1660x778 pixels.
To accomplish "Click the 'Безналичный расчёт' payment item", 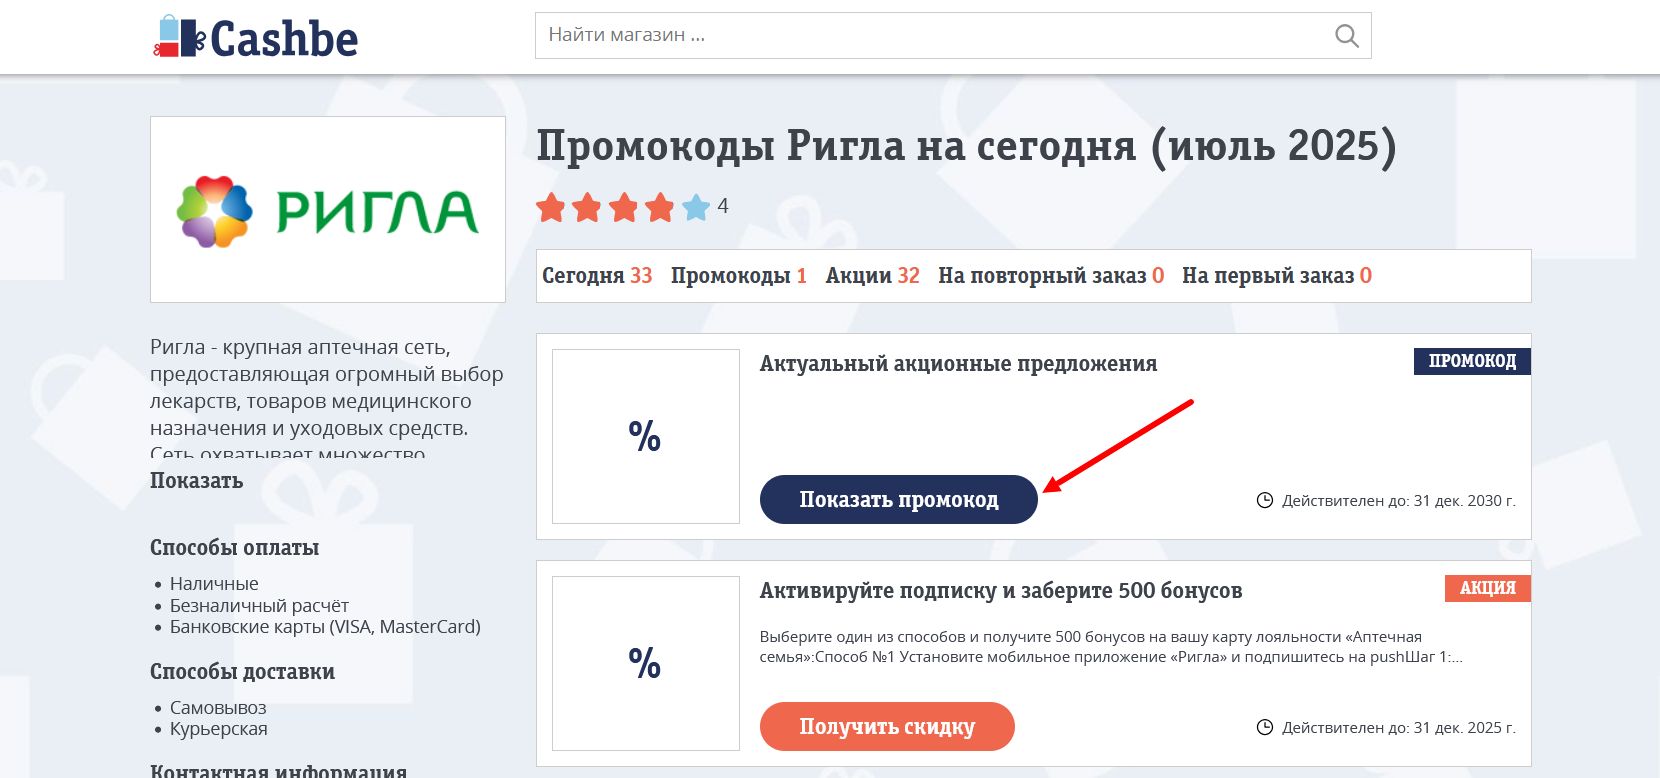I will [x=259, y=606].
